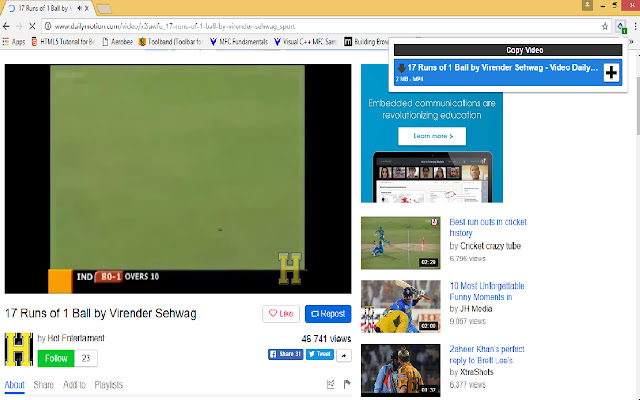Open MFC Fundamentals bookmark
Screen dimensions: 640x400
coord(239,42)
